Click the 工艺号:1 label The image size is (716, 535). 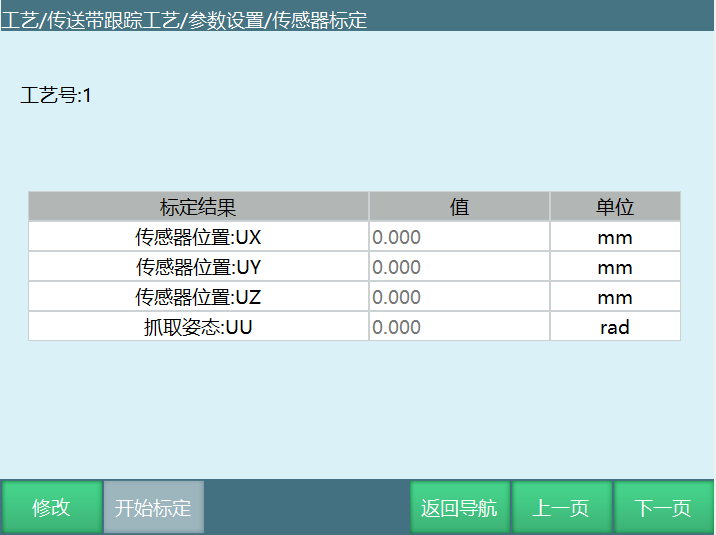(x=56, y=96)
